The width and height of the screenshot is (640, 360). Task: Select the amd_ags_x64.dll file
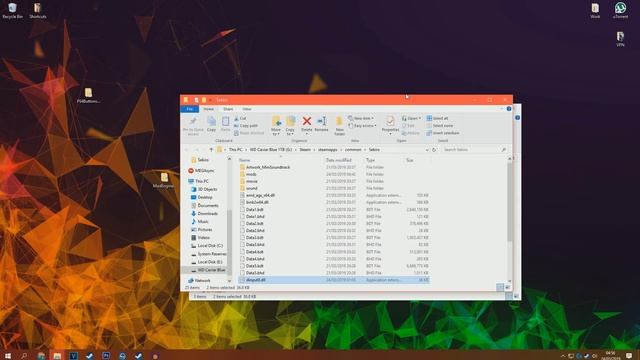click(260, 196)
